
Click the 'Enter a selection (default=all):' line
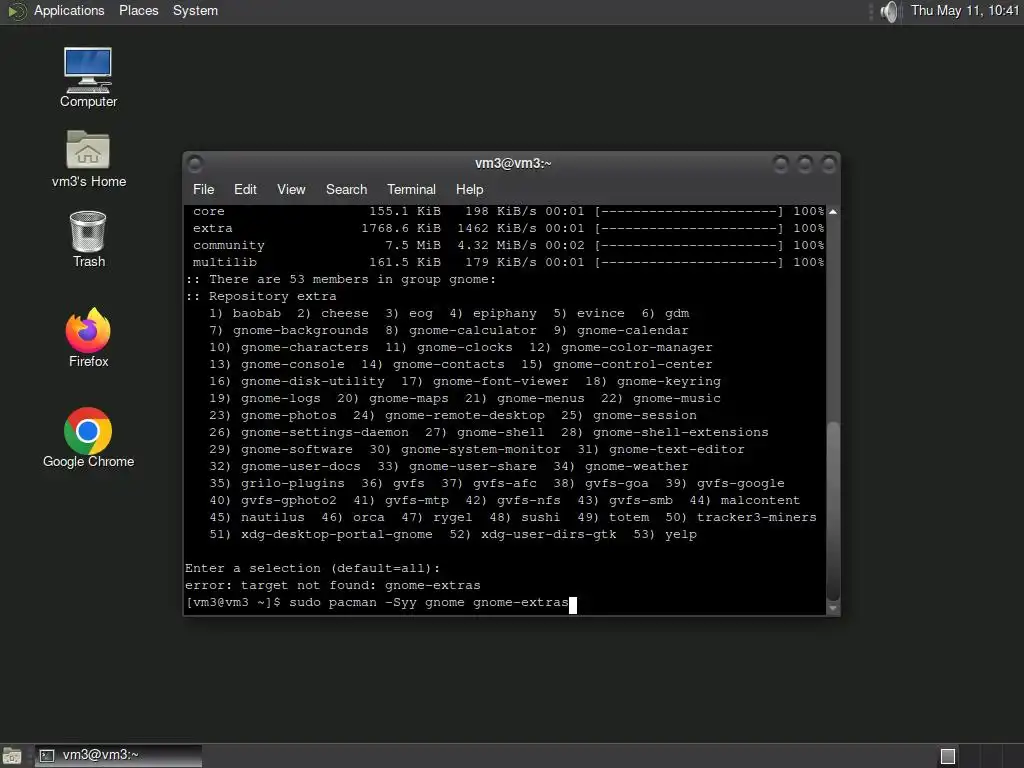[312, 568]
